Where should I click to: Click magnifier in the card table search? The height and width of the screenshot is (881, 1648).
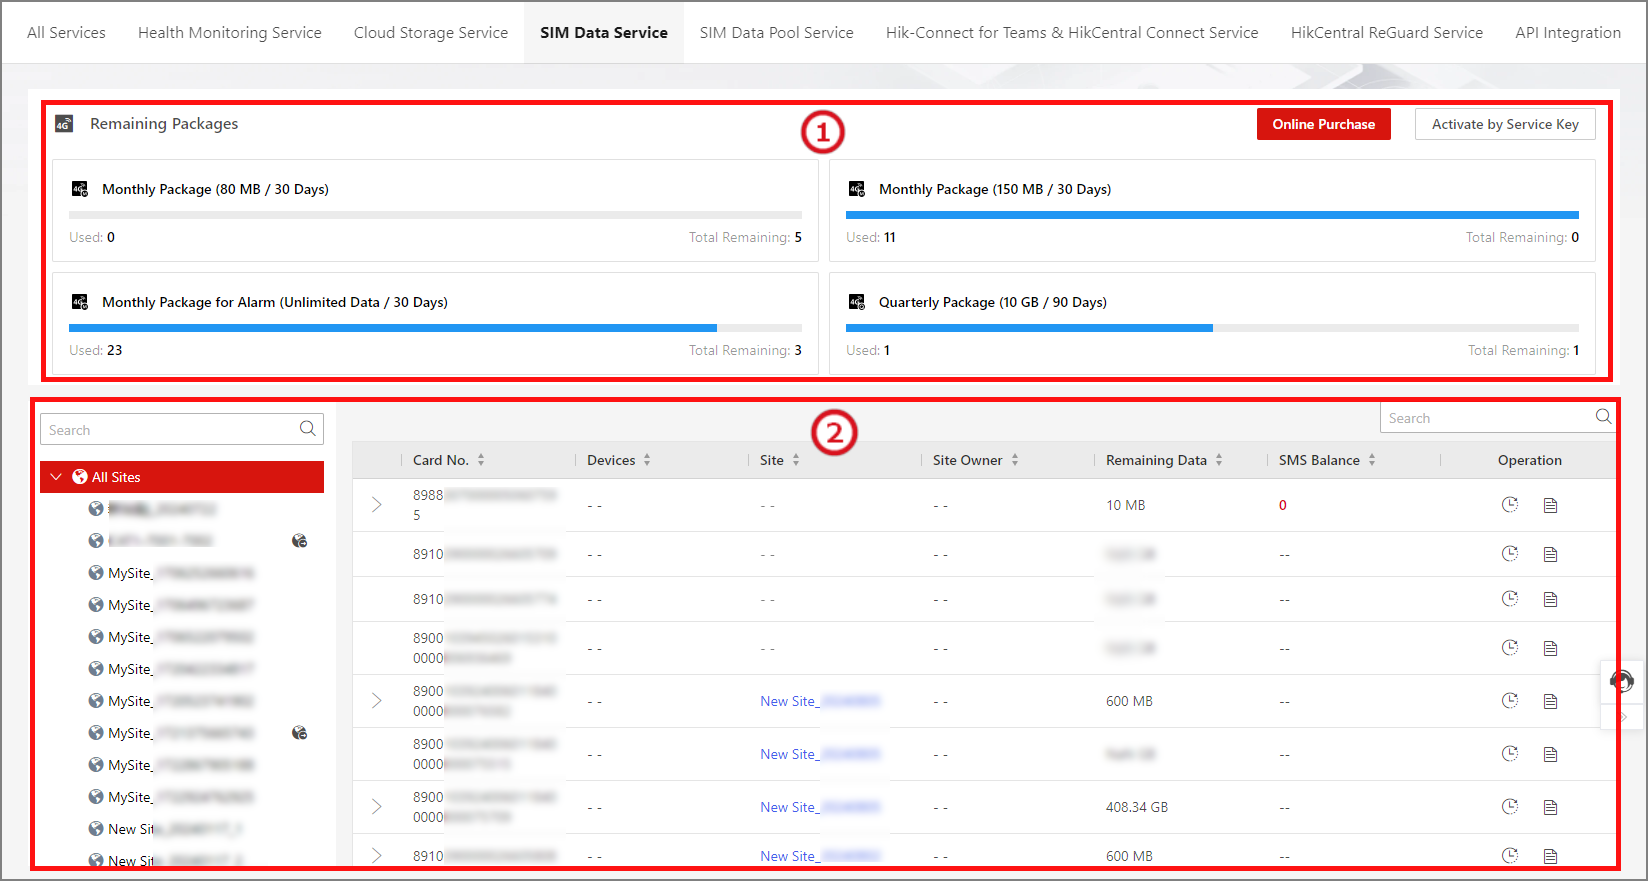tap(1604, 417)
